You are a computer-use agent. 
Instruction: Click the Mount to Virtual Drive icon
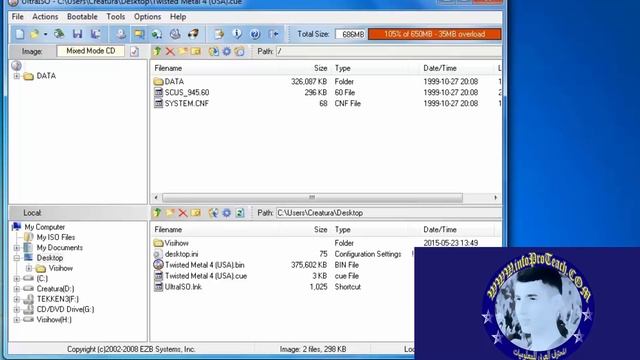click(x=175, y=34)
